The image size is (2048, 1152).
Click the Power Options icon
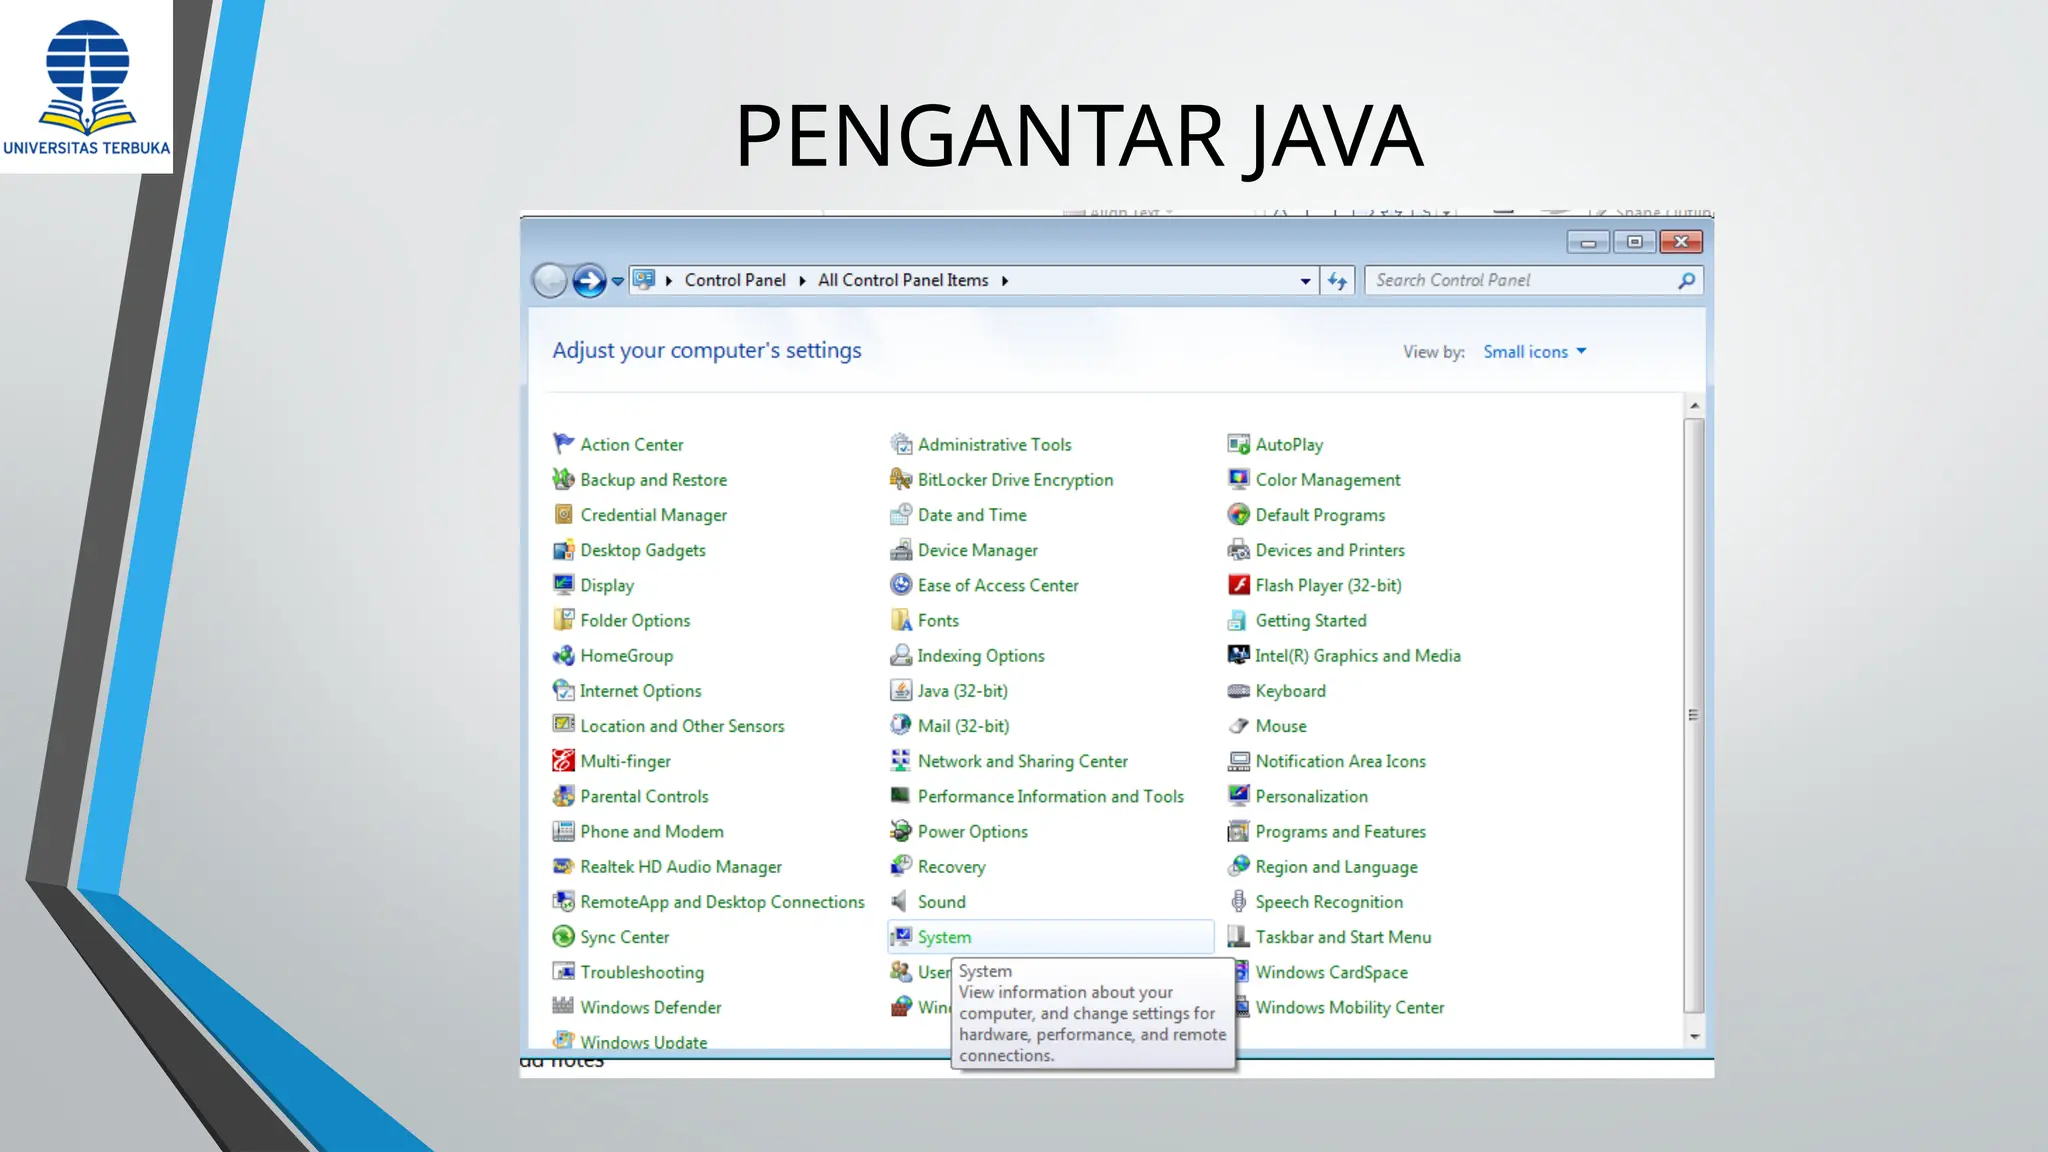tap(901, 830)
